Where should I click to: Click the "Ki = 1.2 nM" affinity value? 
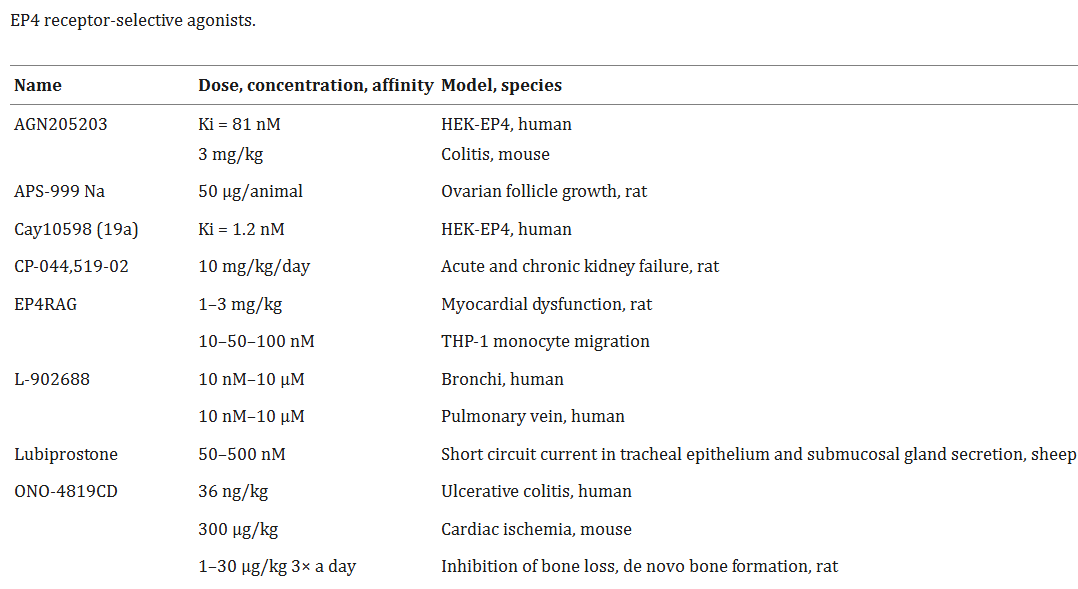point(241,229)
